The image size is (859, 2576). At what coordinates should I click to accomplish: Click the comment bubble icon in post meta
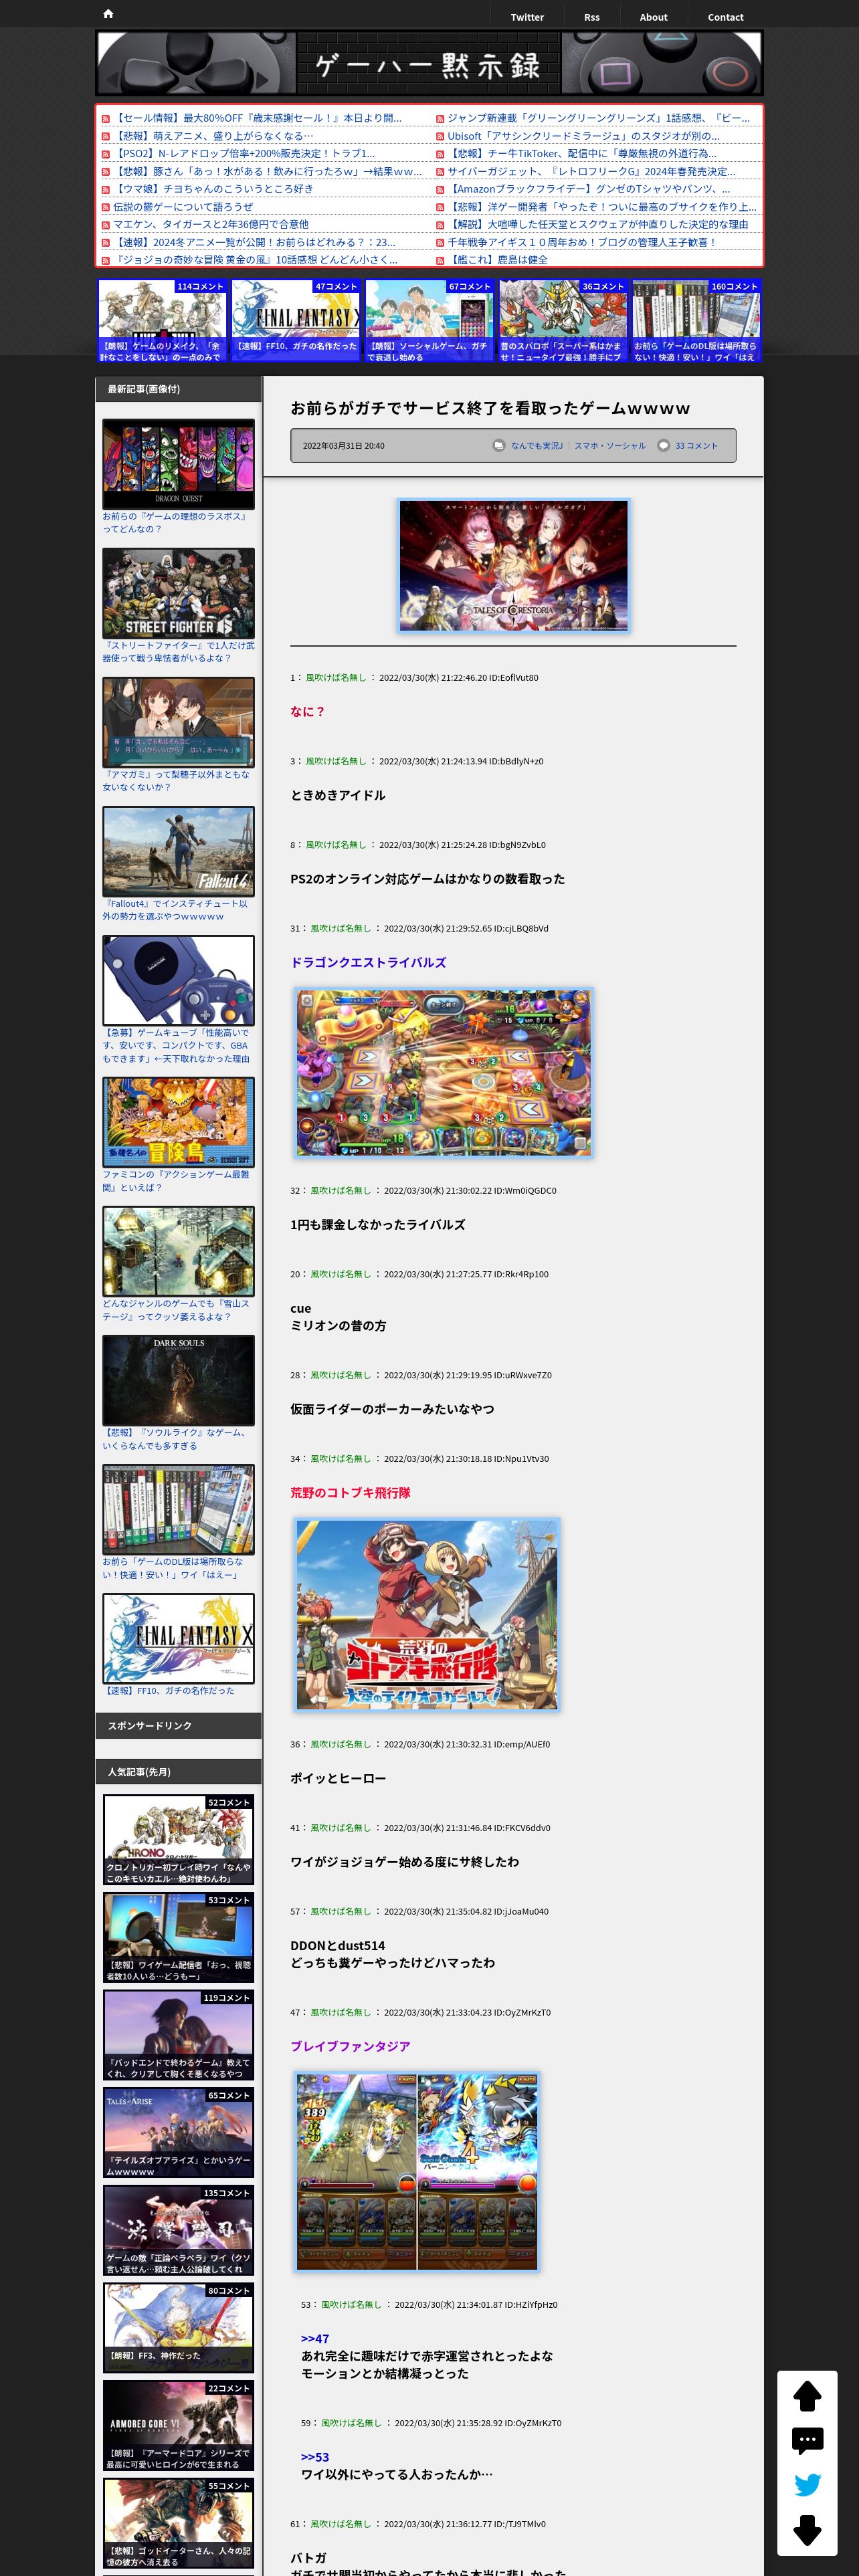tap(663, 446)
